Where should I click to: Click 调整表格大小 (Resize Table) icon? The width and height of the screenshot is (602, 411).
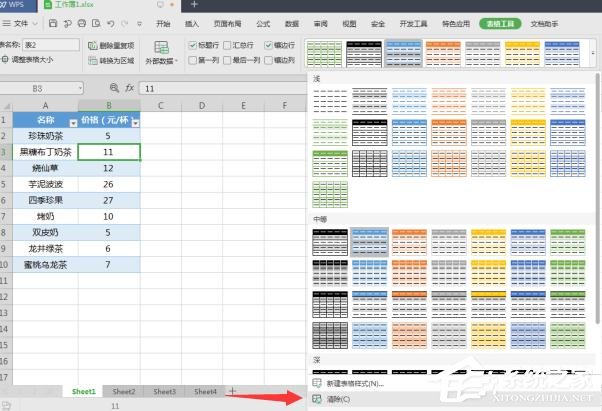click(5, 61)
